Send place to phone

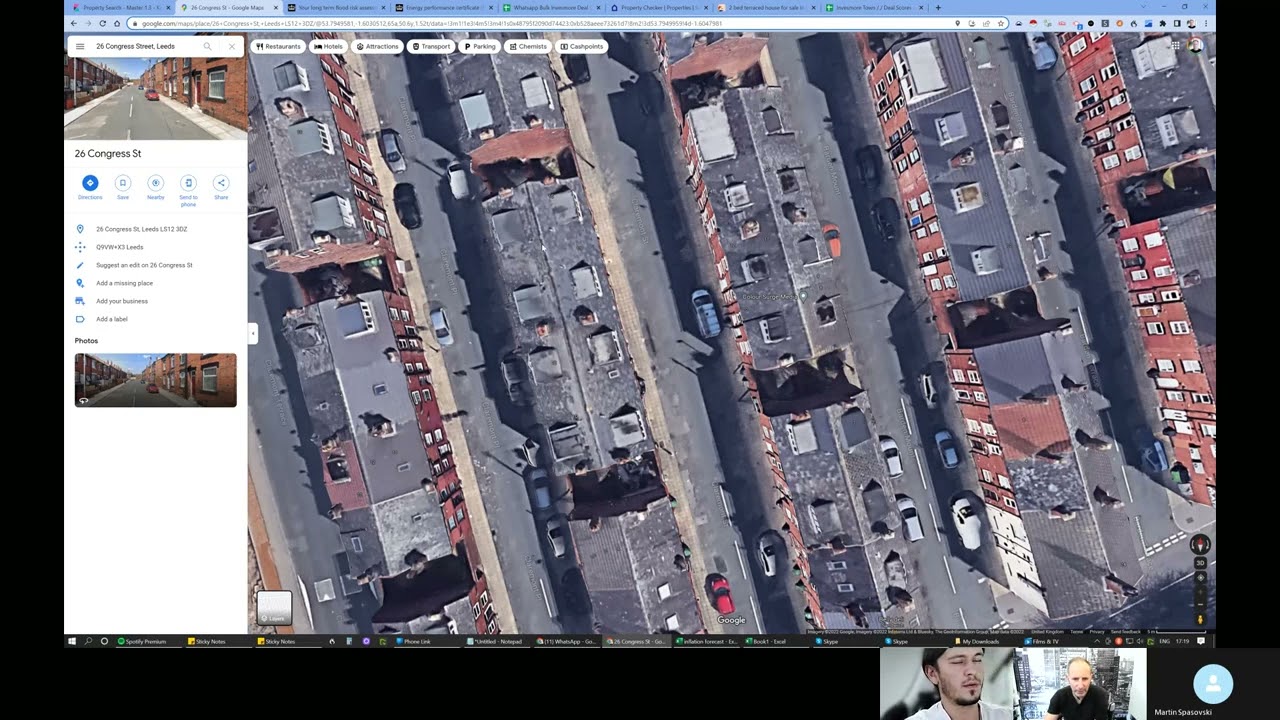(x=188, y=183)
